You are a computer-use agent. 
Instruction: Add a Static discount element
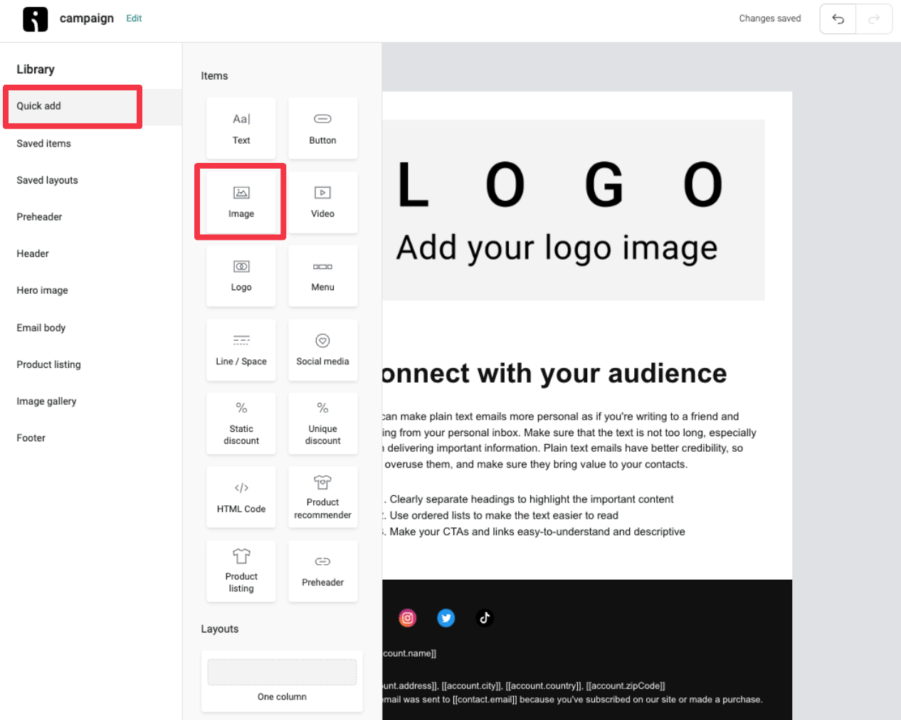tap(240, 423)
